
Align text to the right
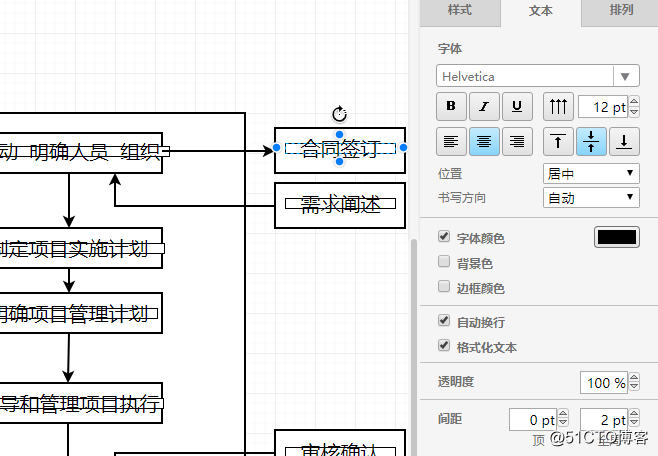point(517,141)
